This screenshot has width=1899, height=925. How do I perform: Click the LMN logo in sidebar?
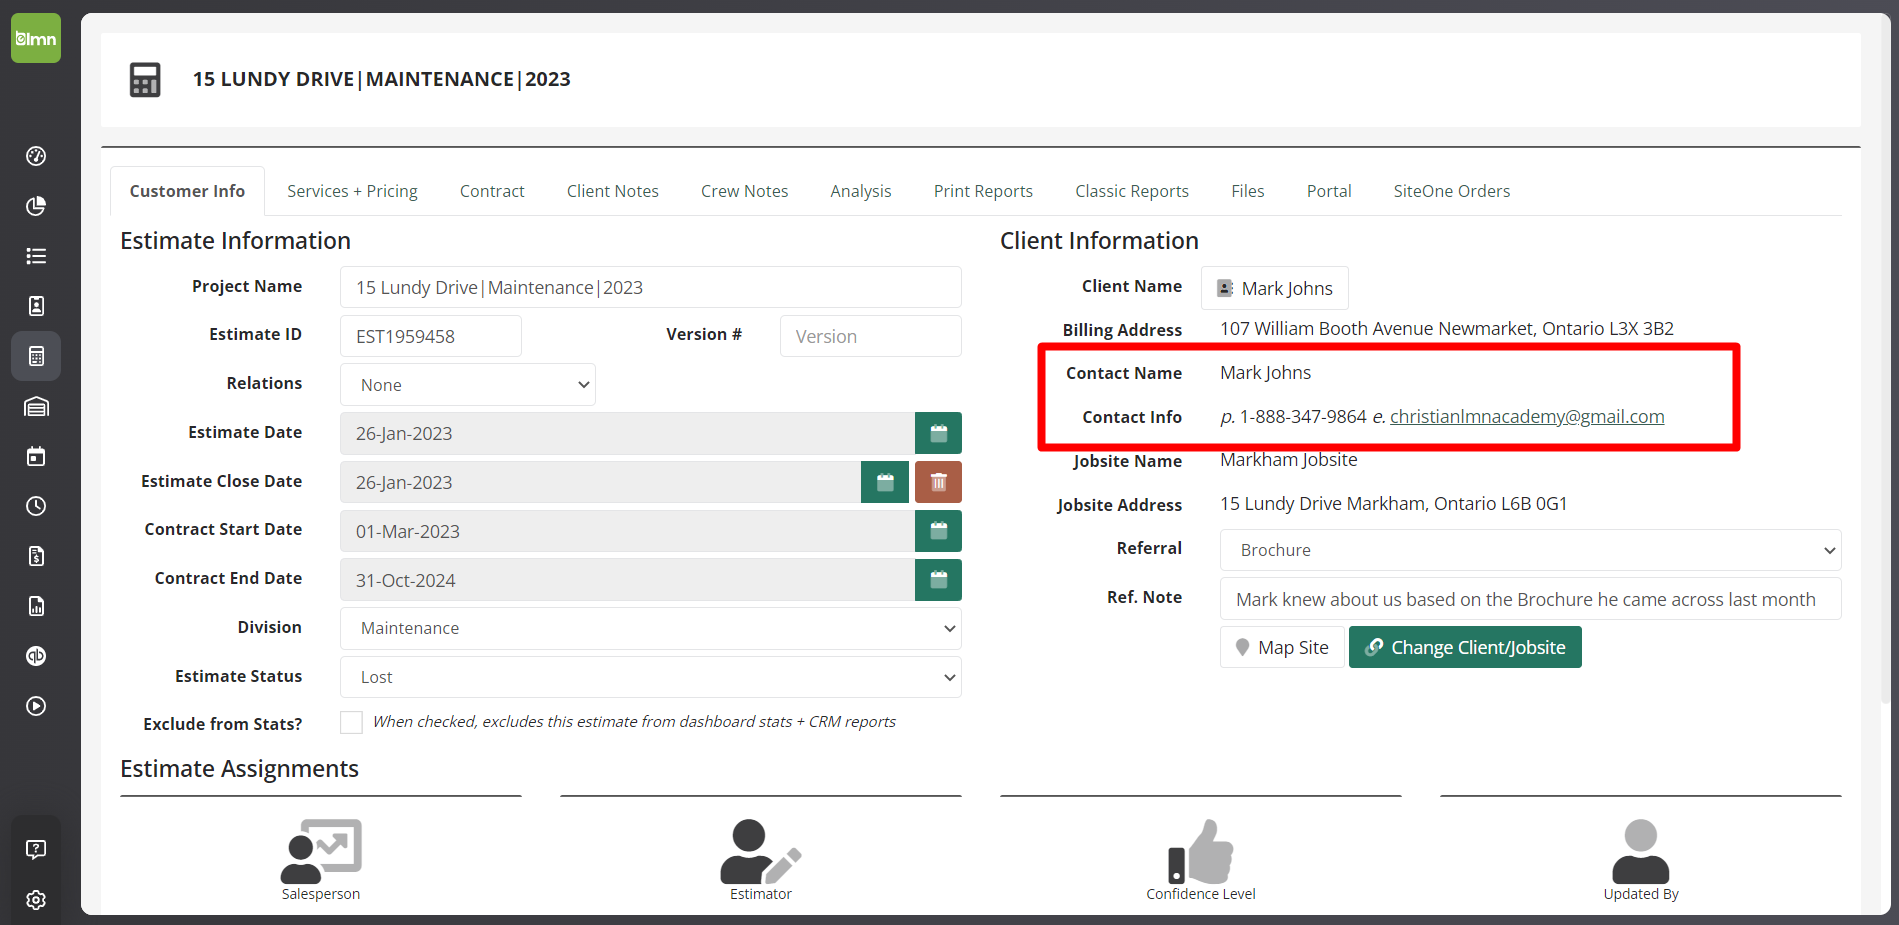pyautogui.click(x=36, y=39)
